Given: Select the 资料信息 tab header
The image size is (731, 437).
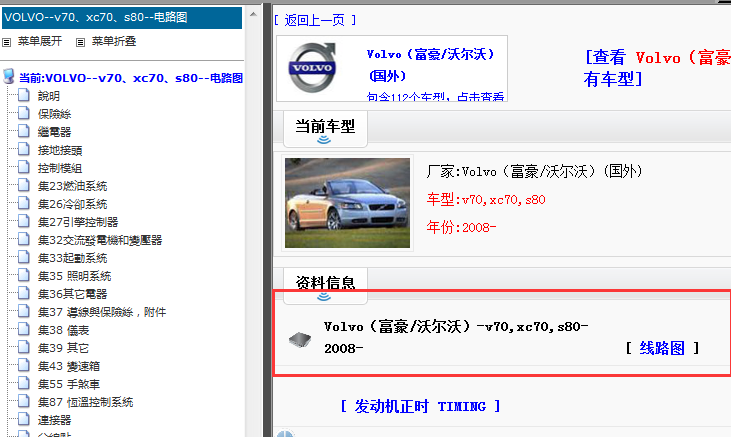Looking at the screenshot, I should coord(325,285).
